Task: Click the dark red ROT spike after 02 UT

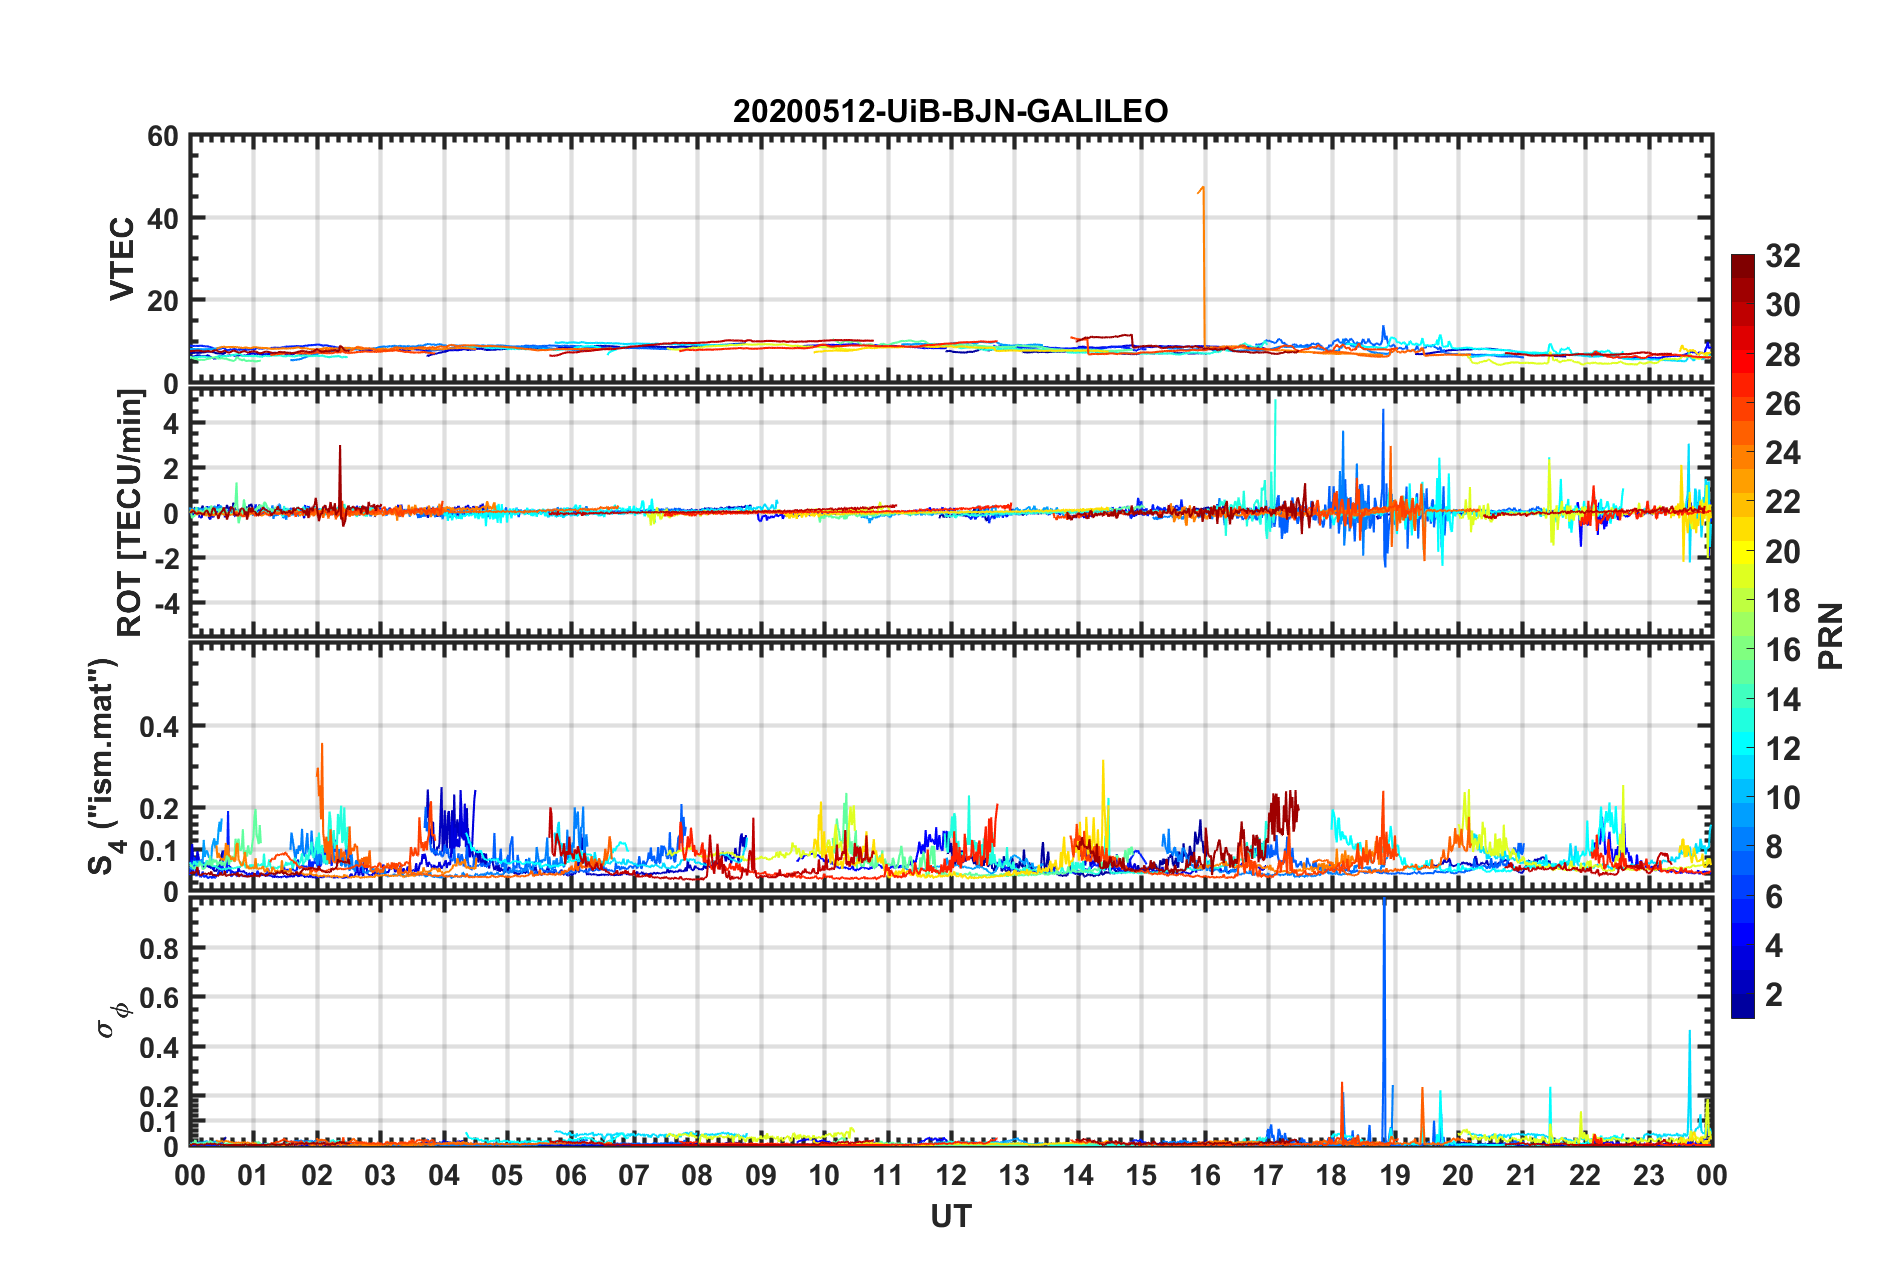Action: point(340,484)
